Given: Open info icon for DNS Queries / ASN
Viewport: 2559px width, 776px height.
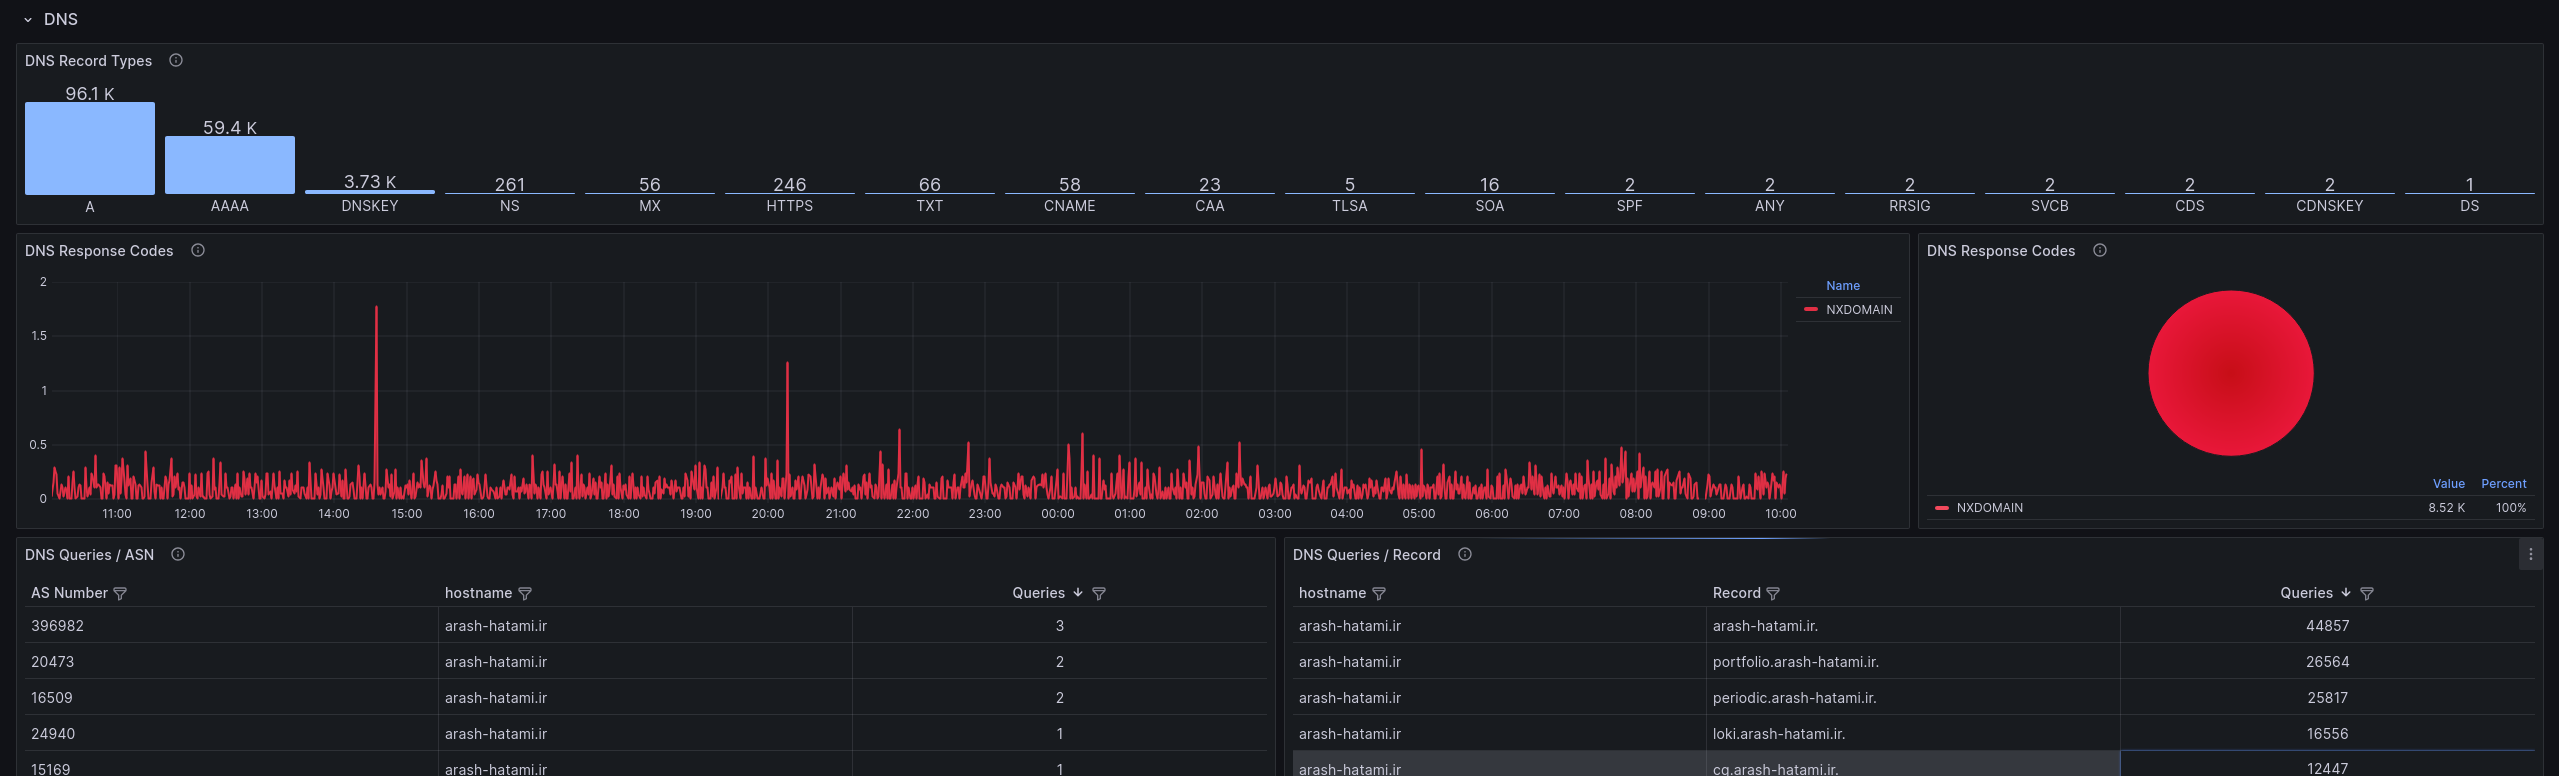Looking at the screenshot, I should (x=178, y=555).
